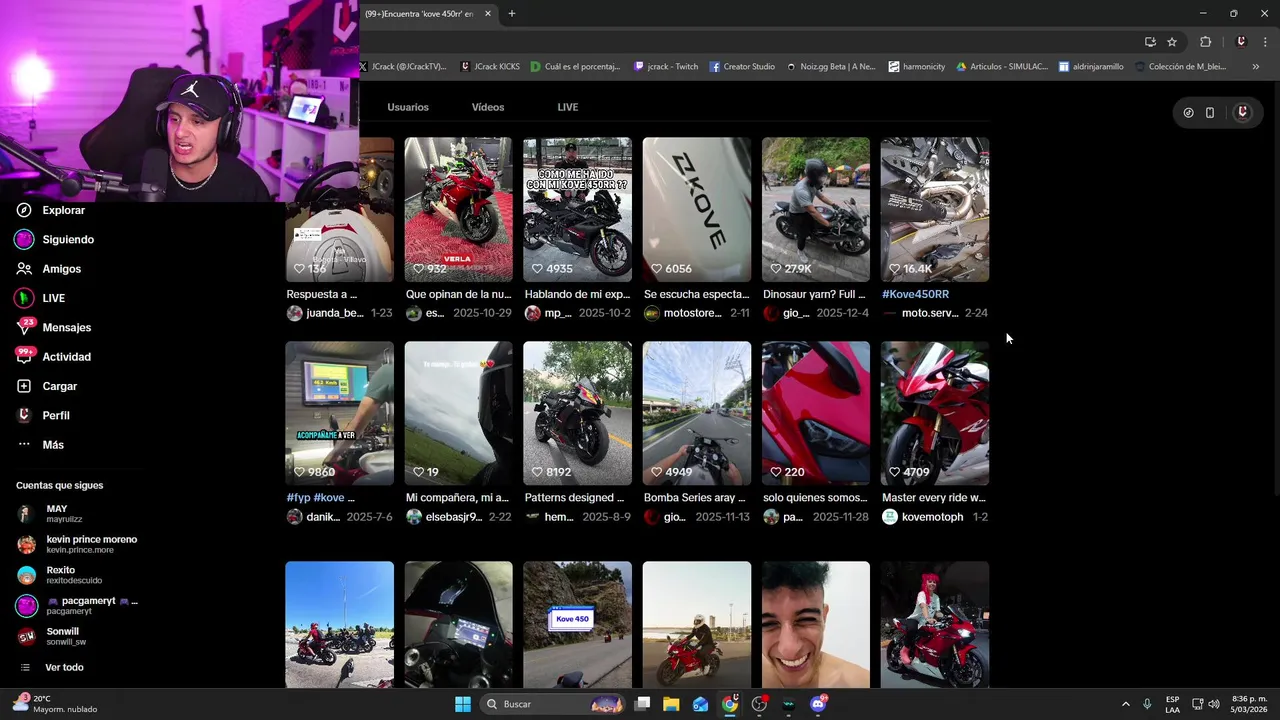The width and height of the screenshot is (1280, 720).
Task: Open the riding POV video with 4949 likes
Action: pos(696,413)
